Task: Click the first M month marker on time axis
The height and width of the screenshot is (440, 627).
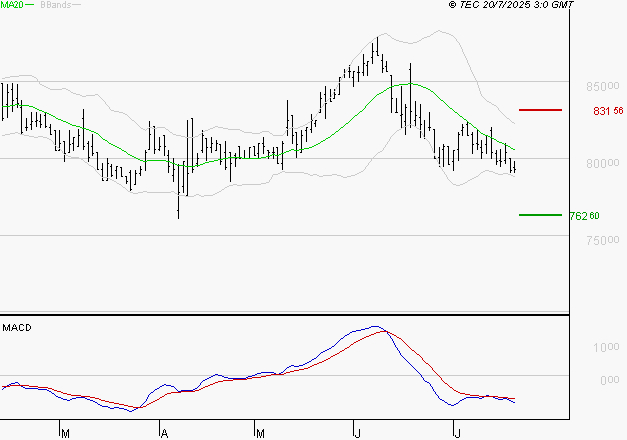Action: (66, 433)
